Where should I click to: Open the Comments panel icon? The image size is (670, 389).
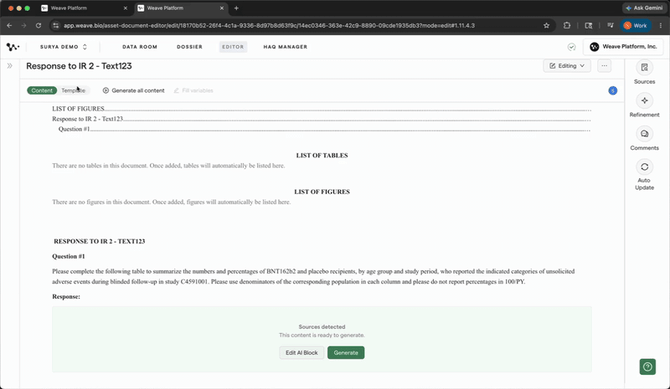(x=644, y=134)
